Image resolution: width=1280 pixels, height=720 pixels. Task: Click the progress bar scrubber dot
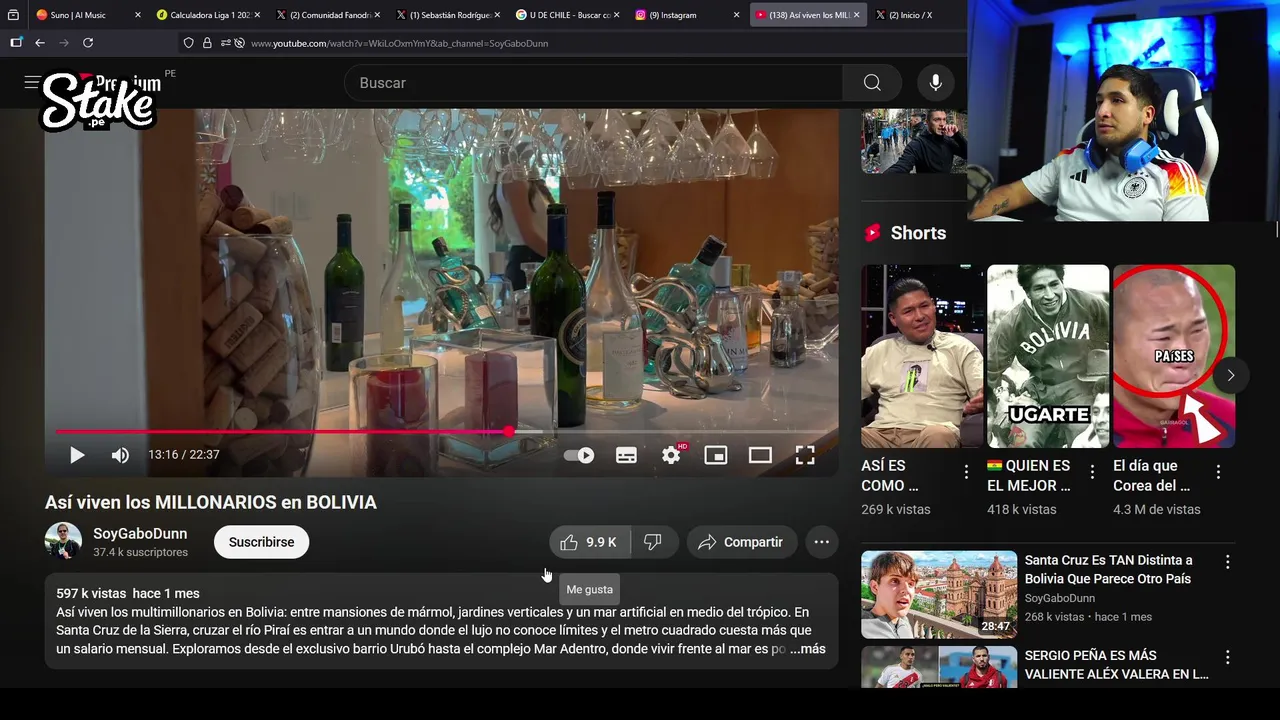(x=509, y=432)
